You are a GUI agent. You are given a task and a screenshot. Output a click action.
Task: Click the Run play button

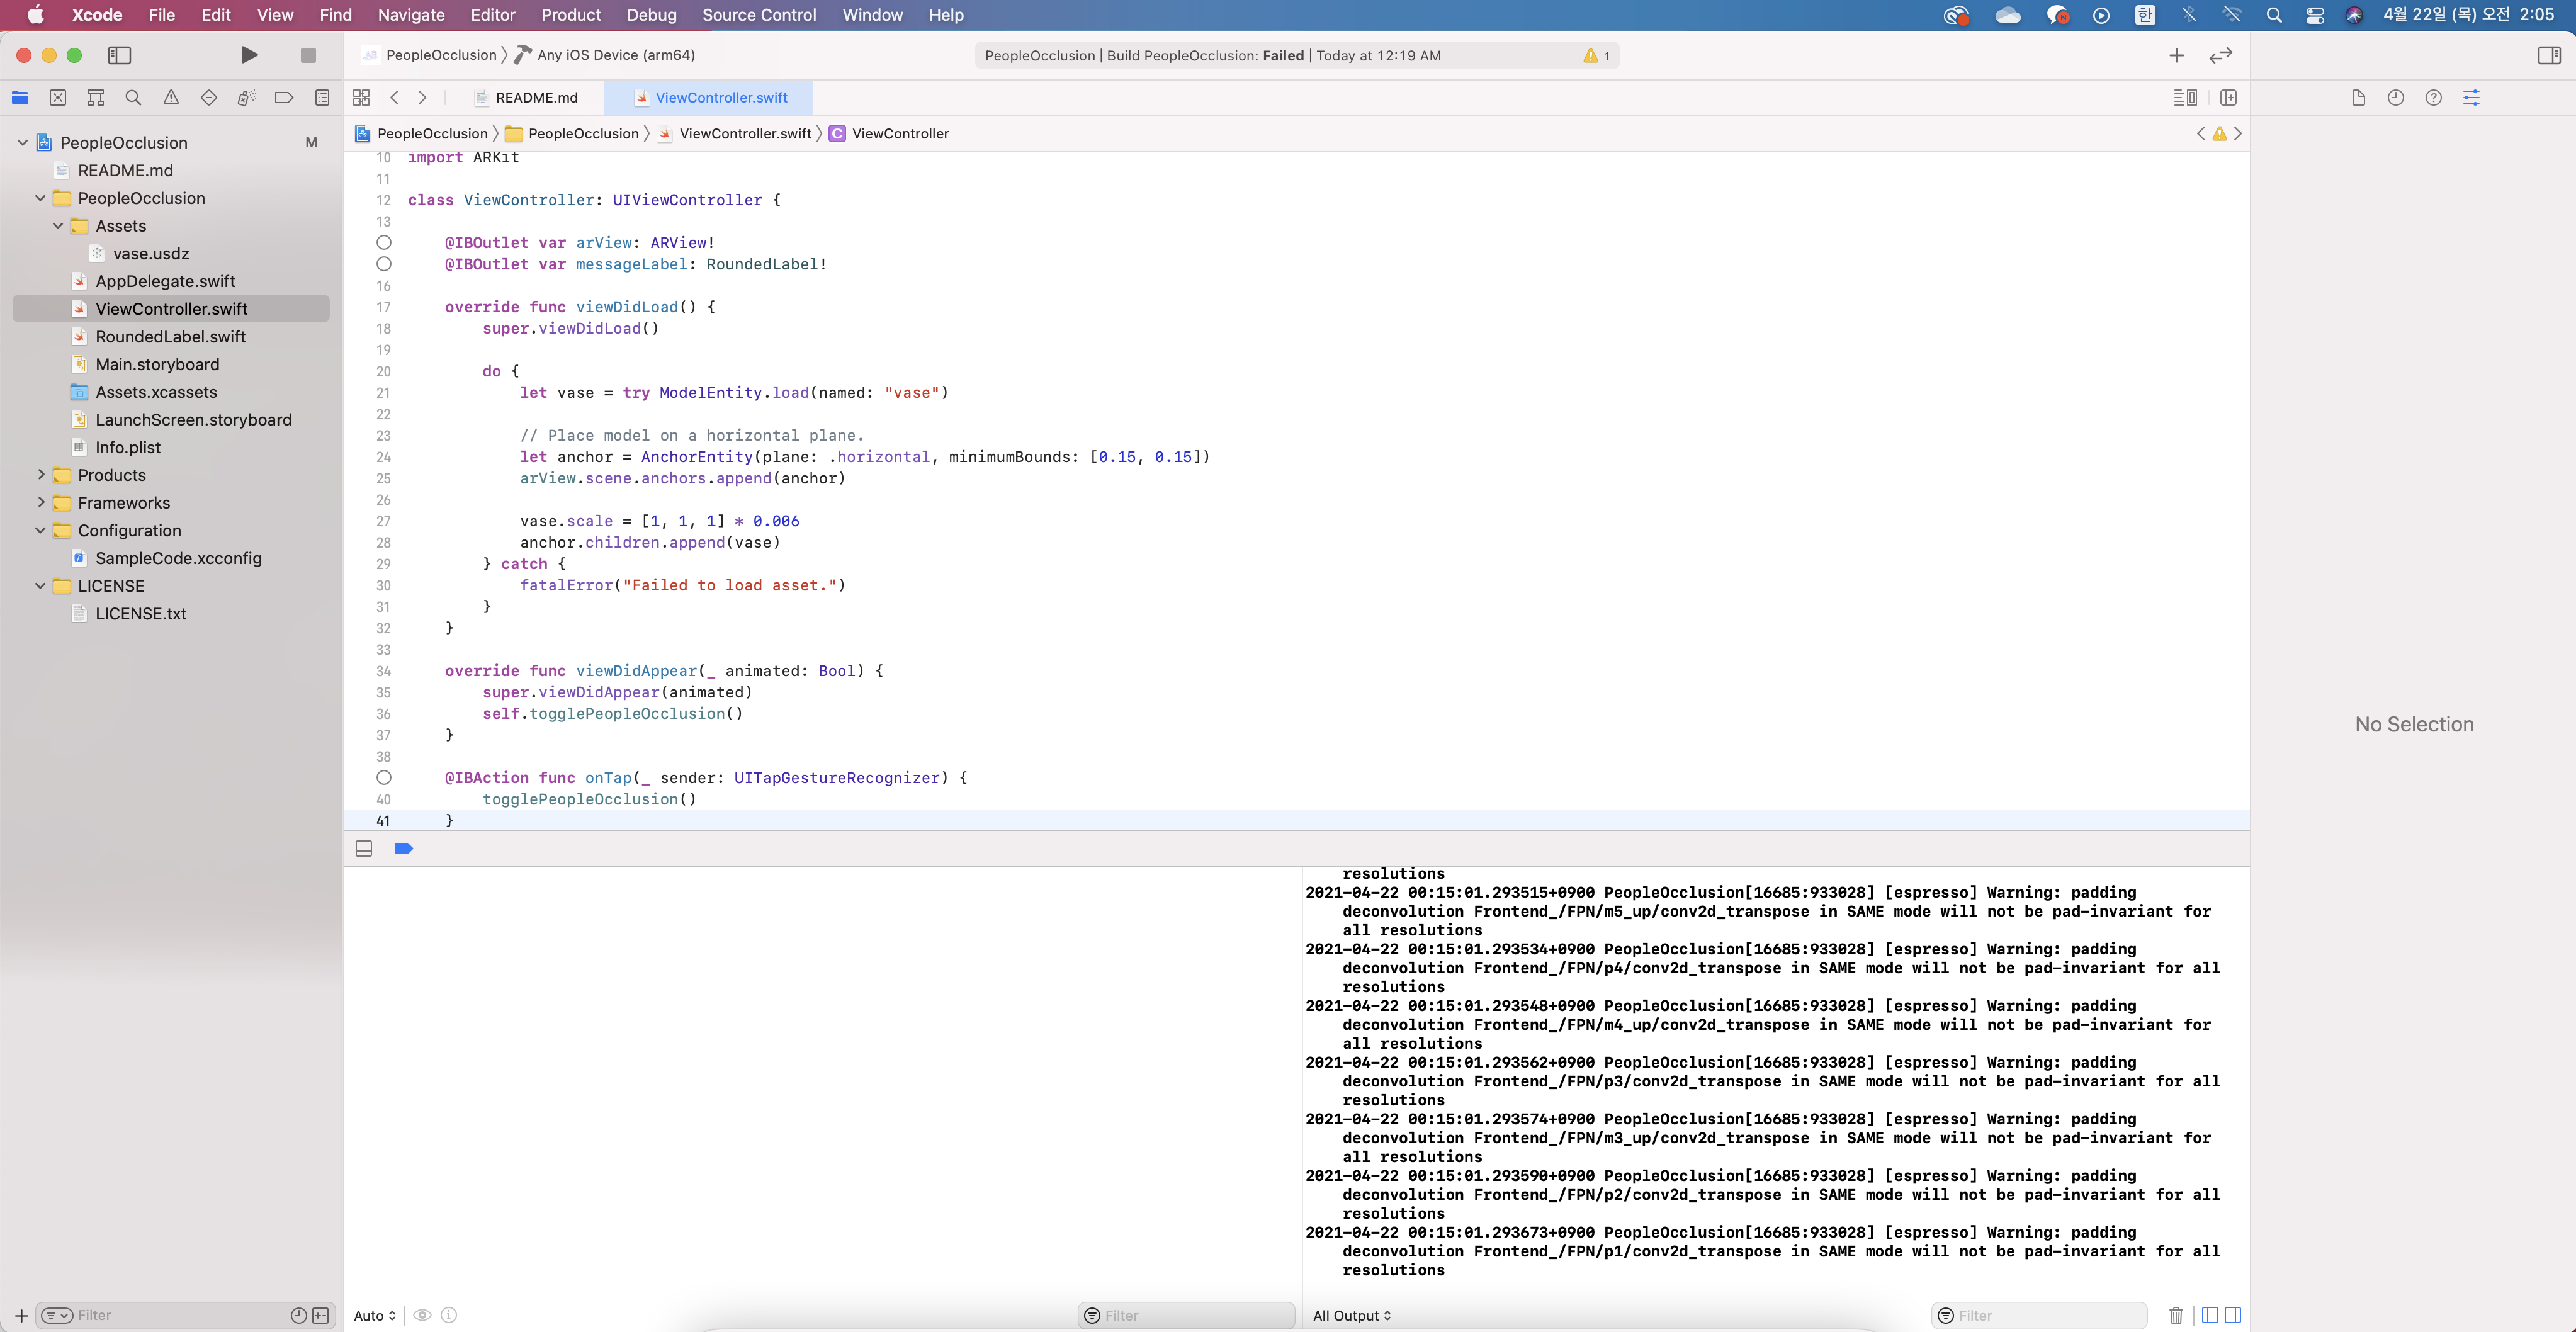[x=249, y=55]
